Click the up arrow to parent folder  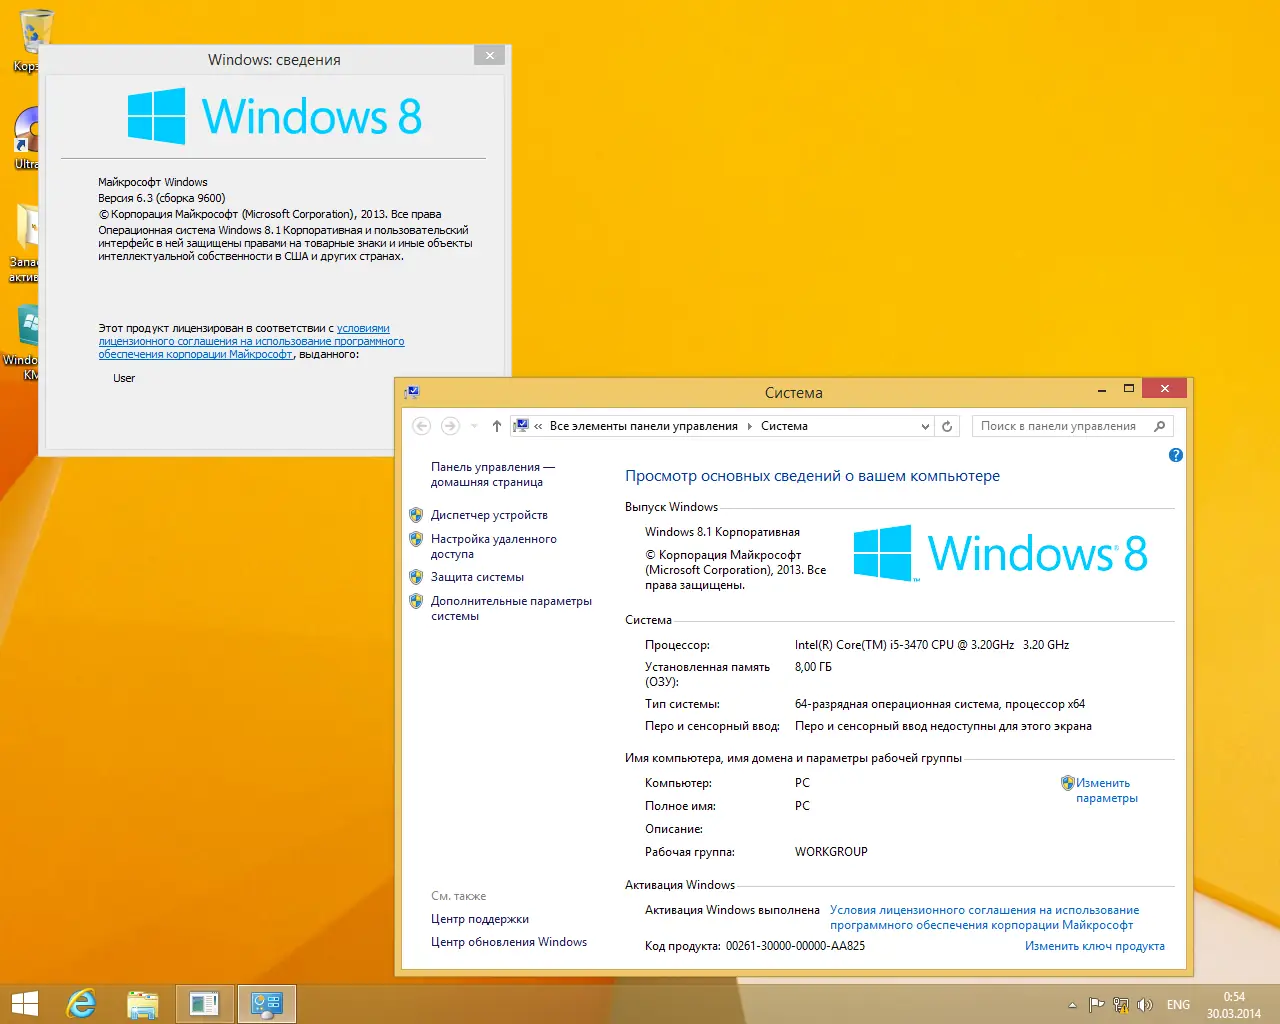click(497, 426)
